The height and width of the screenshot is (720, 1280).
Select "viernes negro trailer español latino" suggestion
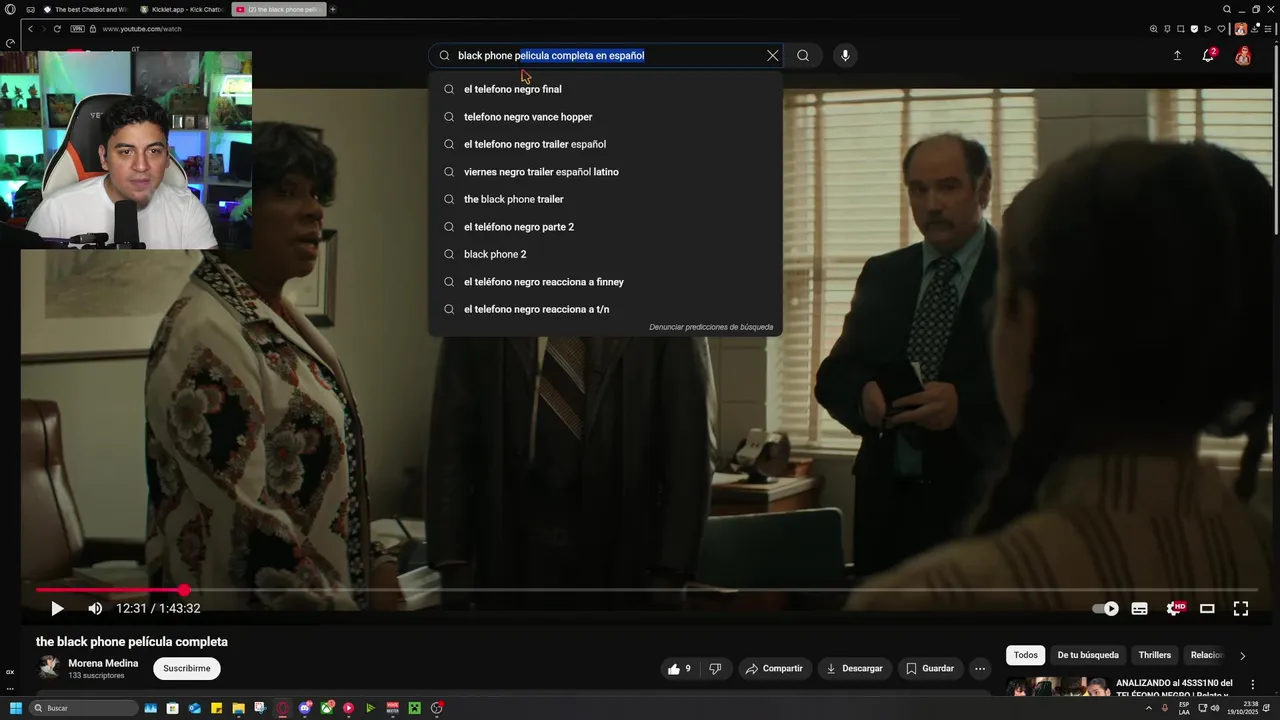605,172
